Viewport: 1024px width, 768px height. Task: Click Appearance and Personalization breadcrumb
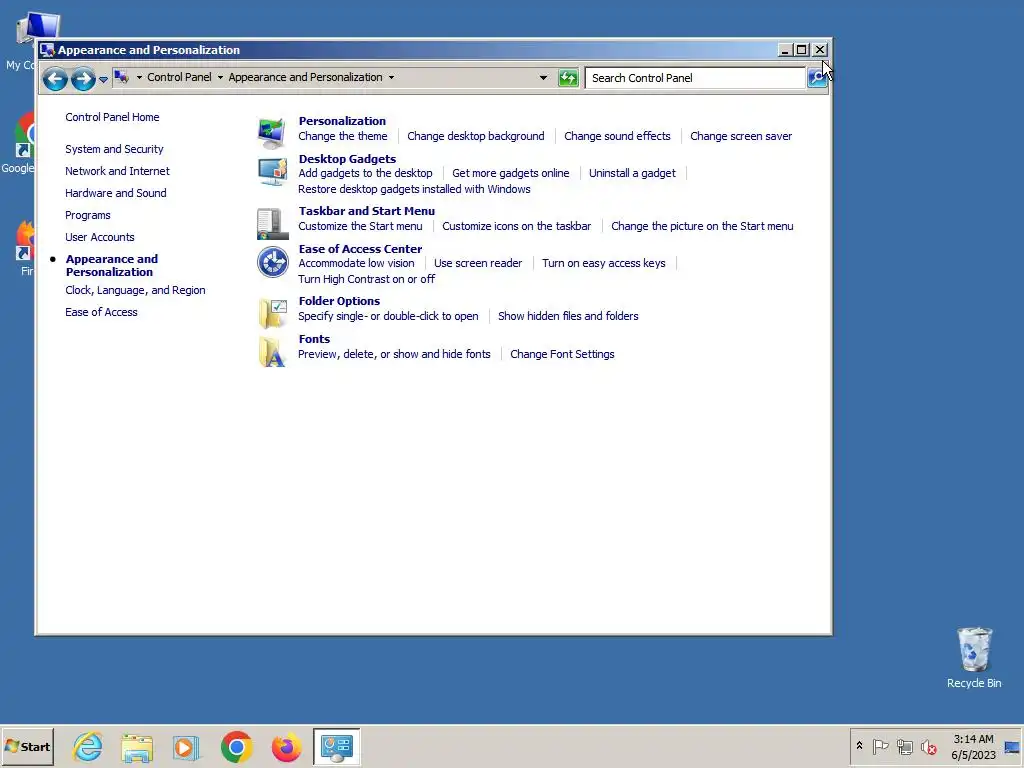(305, 77)
